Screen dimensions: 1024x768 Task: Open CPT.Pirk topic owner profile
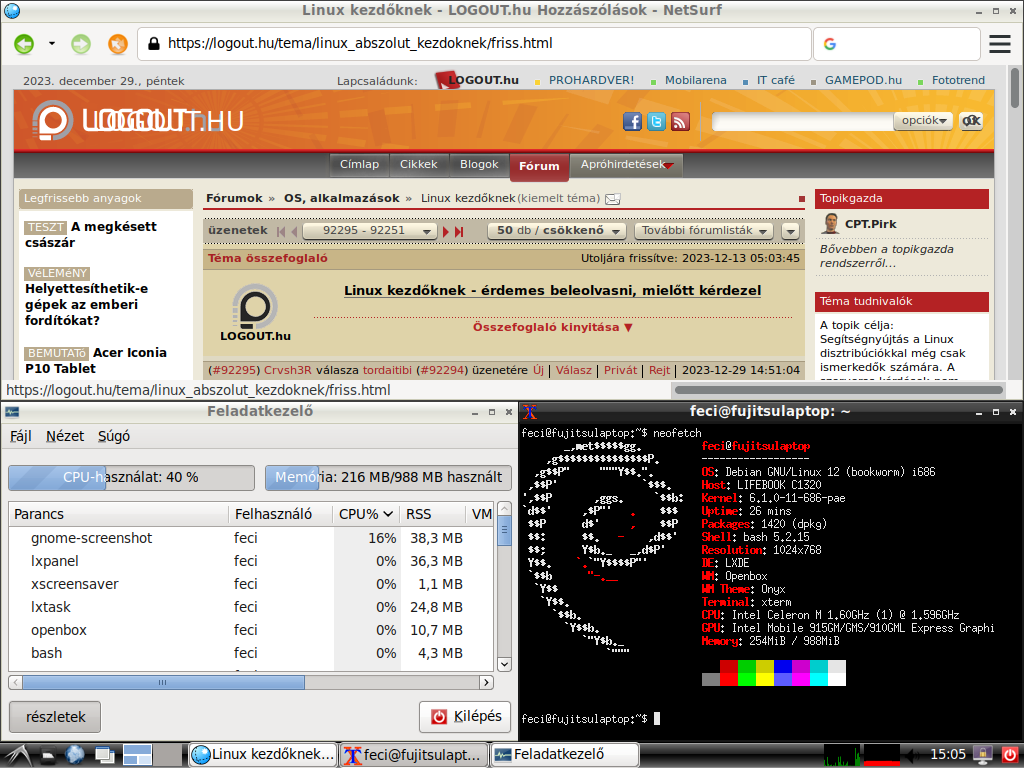click(x=871, y=224)
